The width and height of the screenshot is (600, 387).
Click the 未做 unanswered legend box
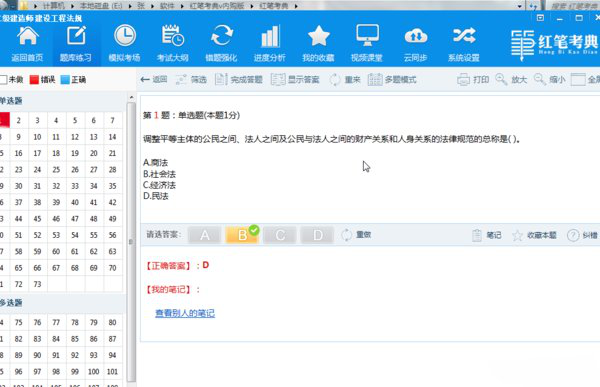pos(3,80)
